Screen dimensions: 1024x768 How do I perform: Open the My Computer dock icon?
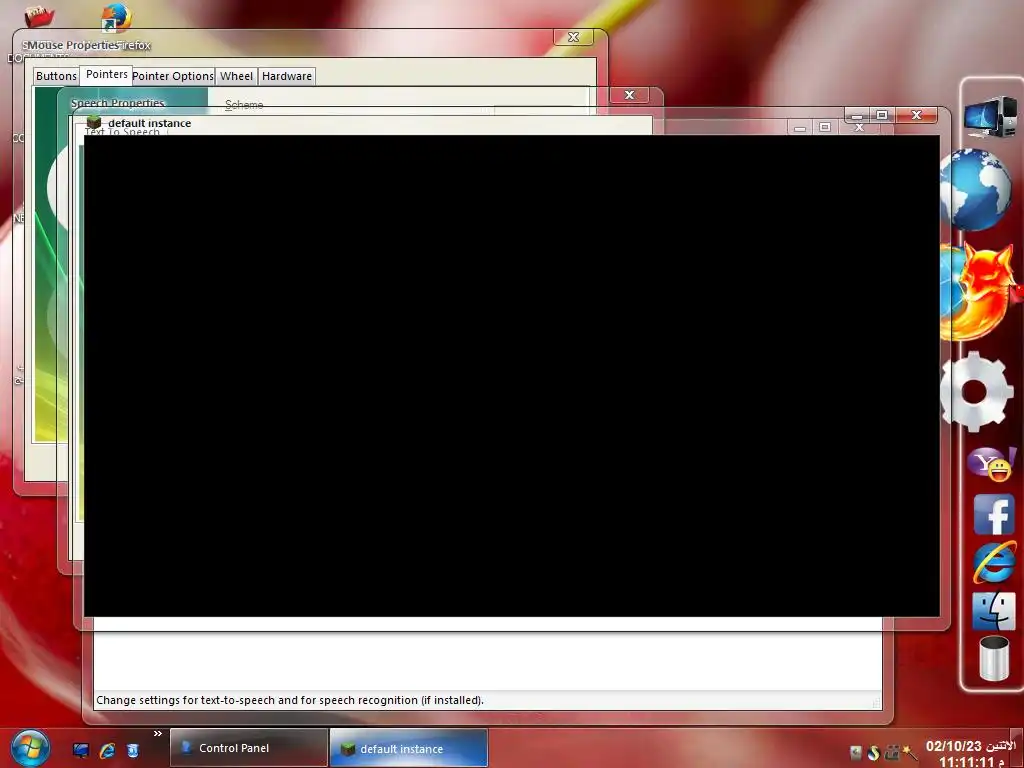[x=991, y=116]
